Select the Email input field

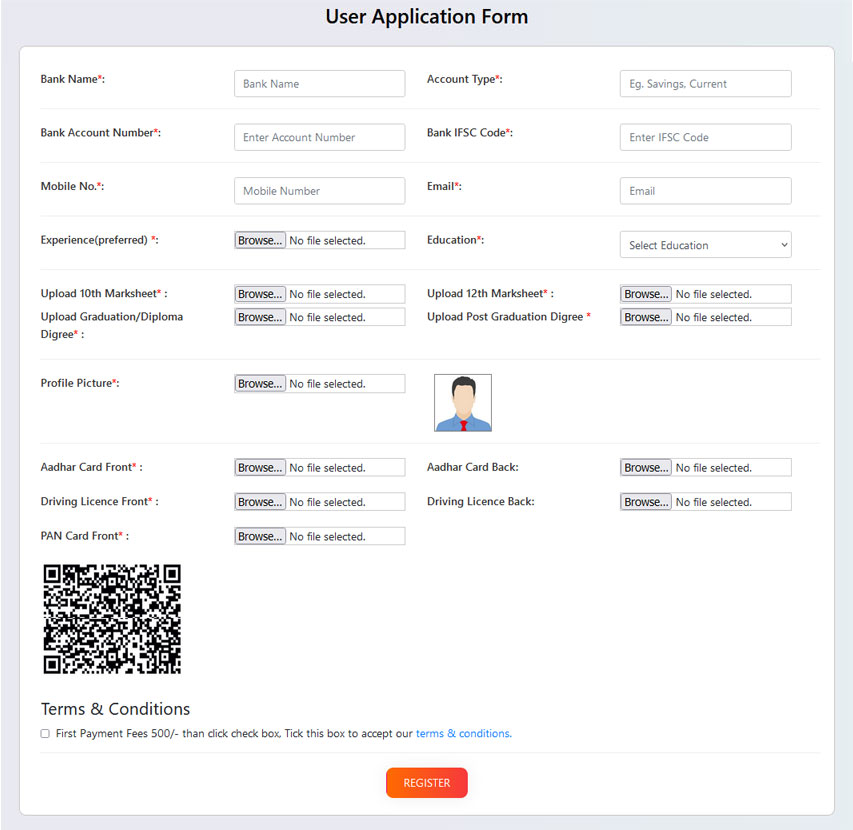coord(705,191)
